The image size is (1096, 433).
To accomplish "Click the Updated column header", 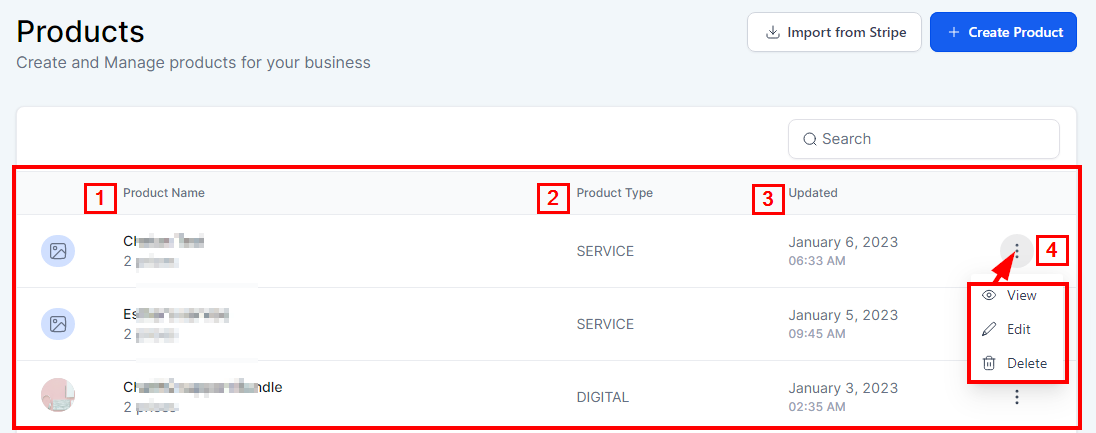I will pos(812,193).
